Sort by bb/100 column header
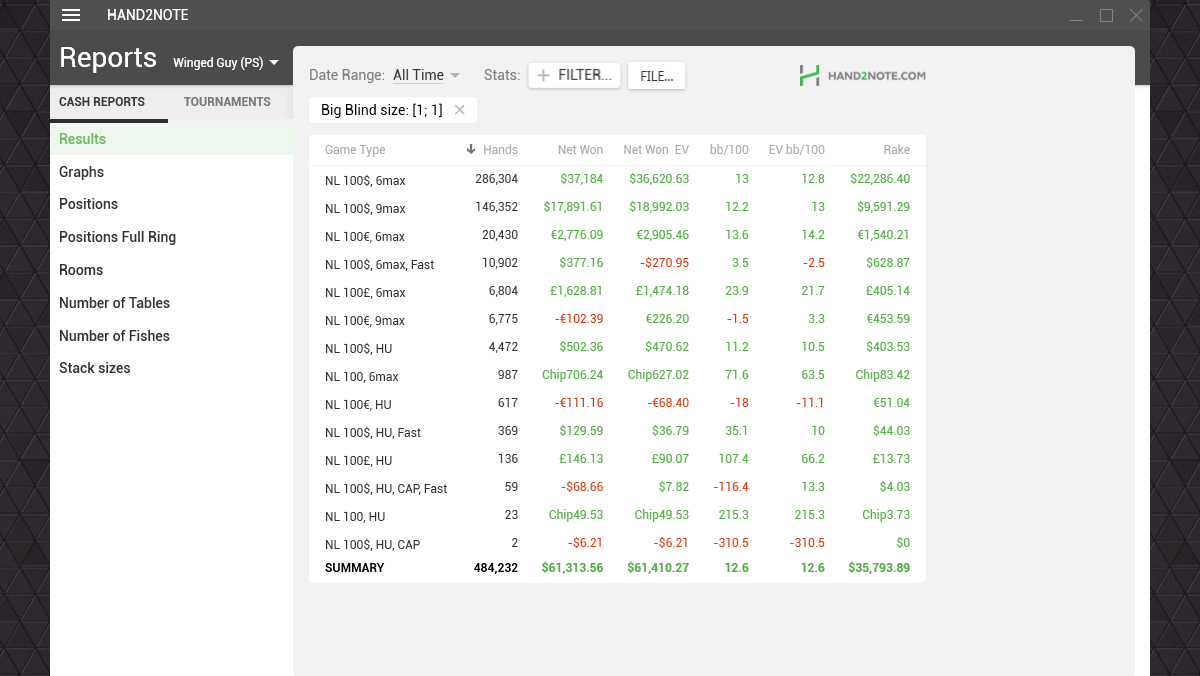This screenshot has height=676, width=1200. tap(728, 150)
